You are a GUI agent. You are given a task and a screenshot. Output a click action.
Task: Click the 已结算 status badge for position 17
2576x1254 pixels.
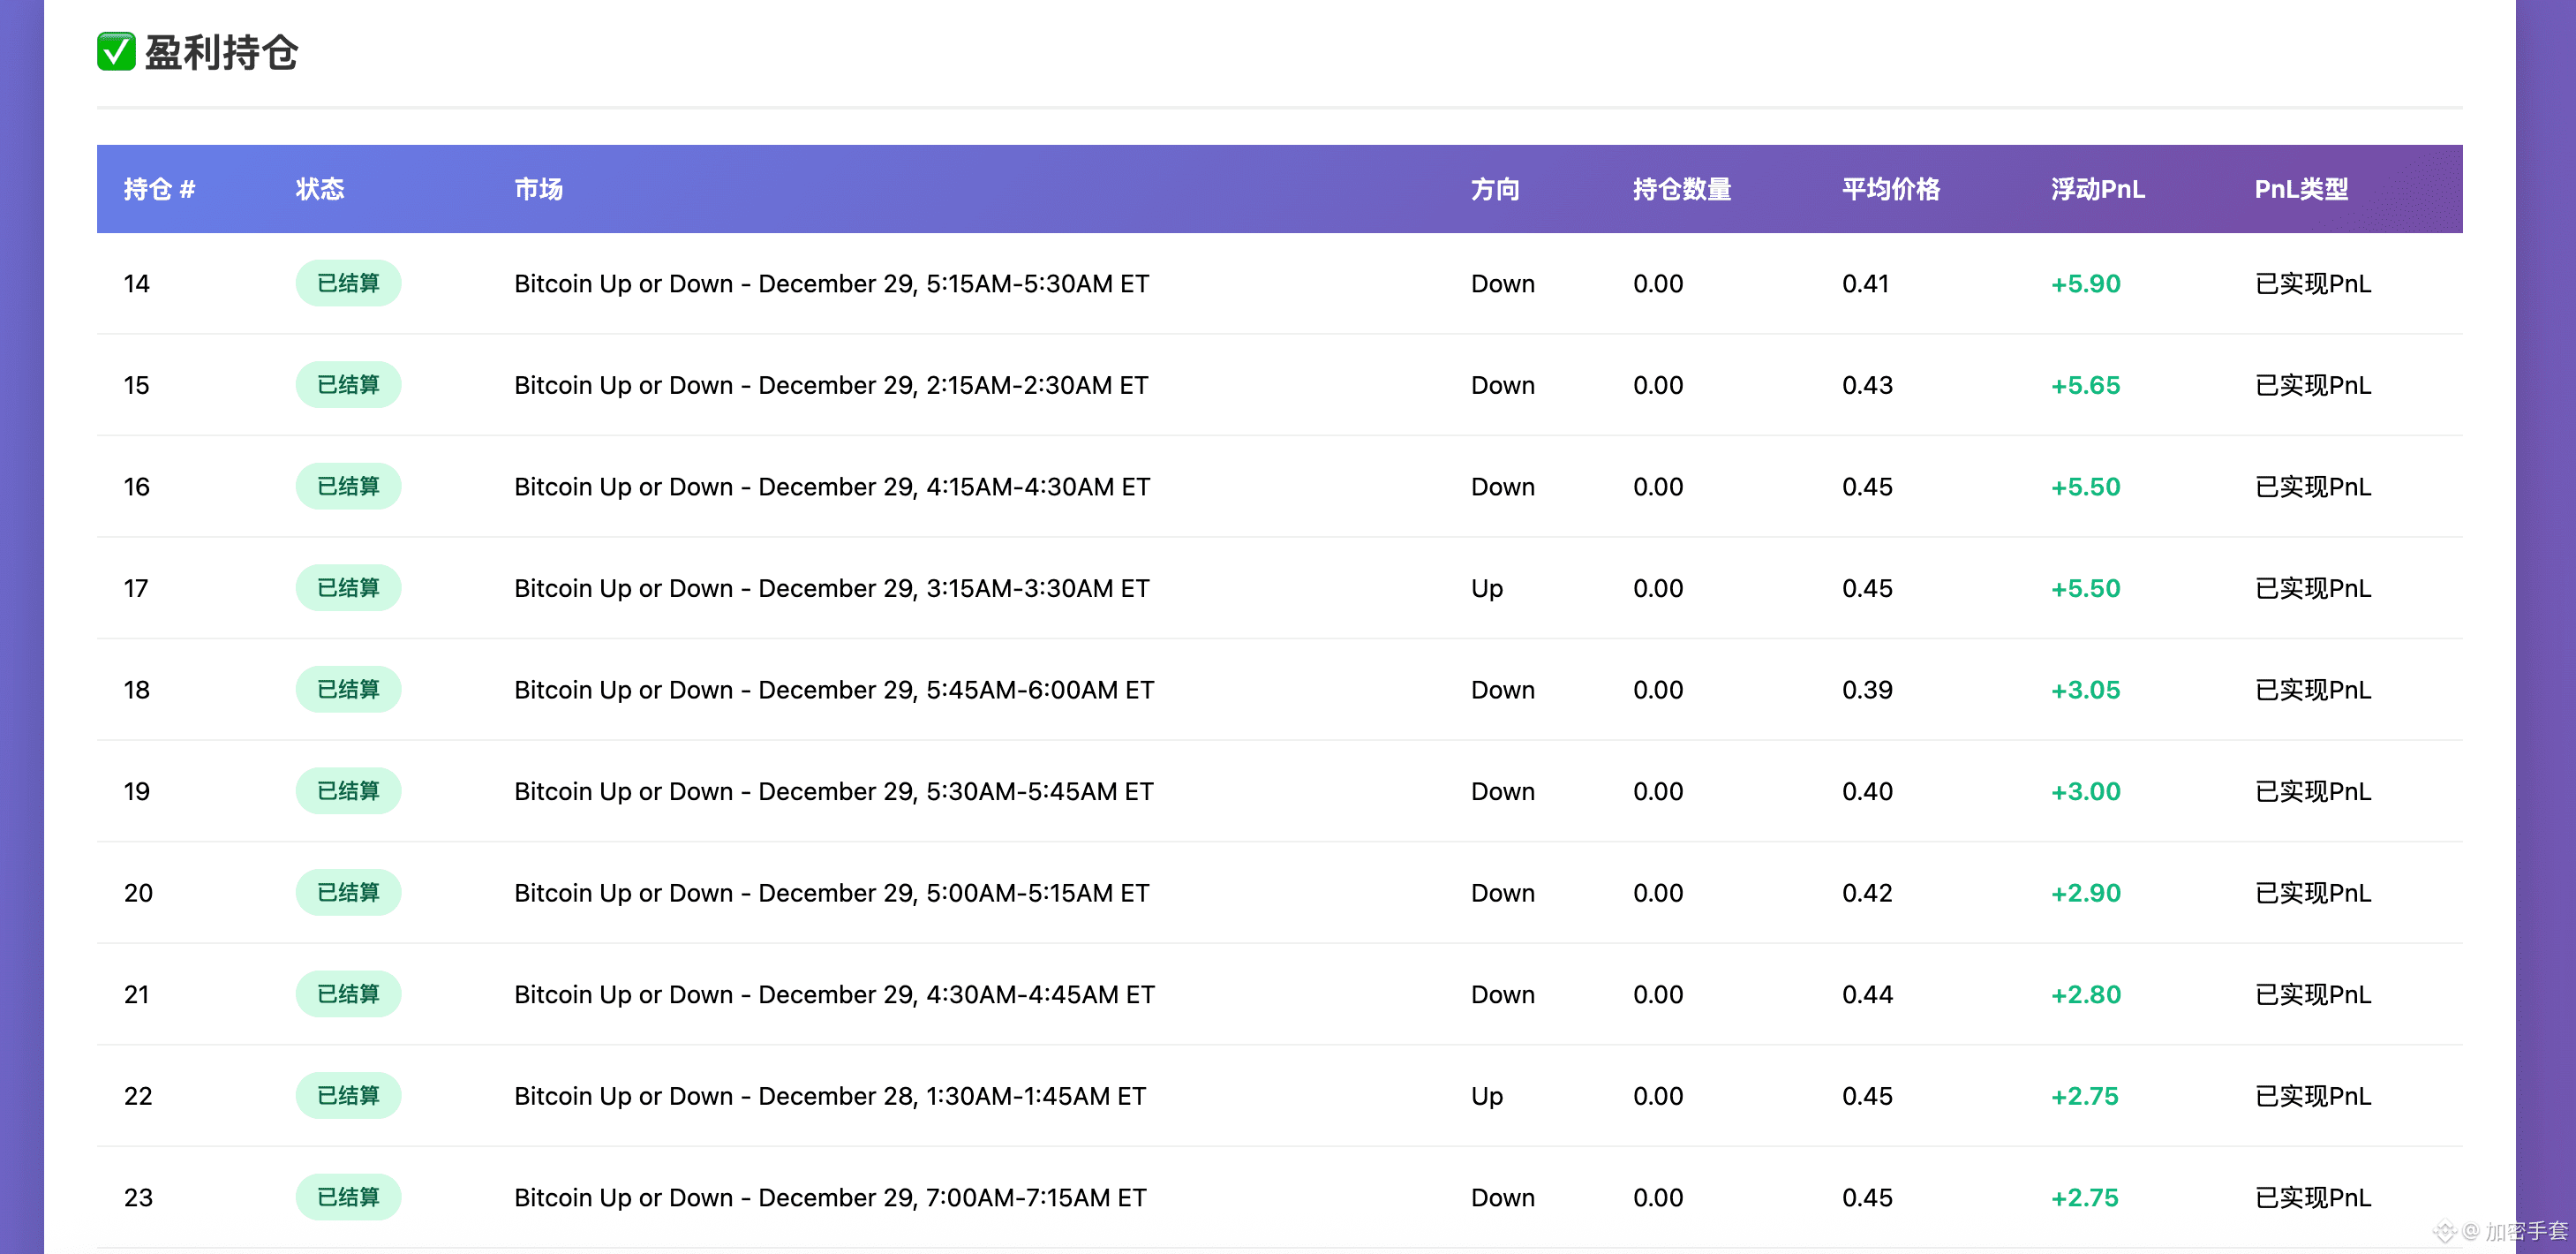click(x=348, y=588)
